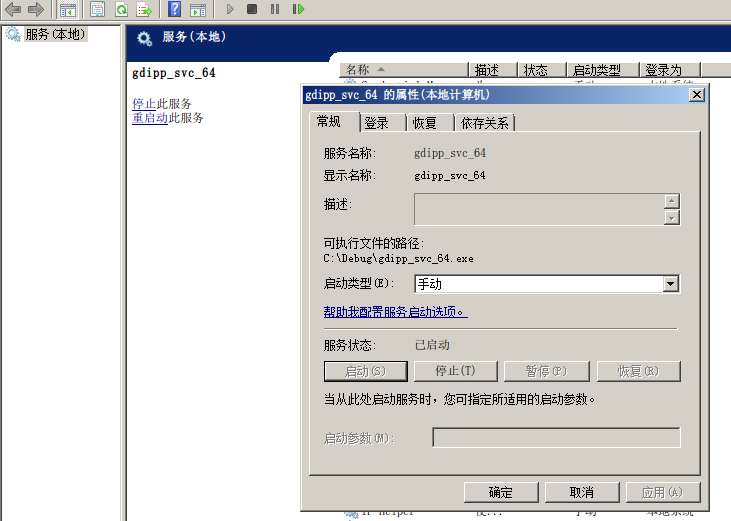Click the 登录为 column header
731x521 pixels.
point(669,70)
